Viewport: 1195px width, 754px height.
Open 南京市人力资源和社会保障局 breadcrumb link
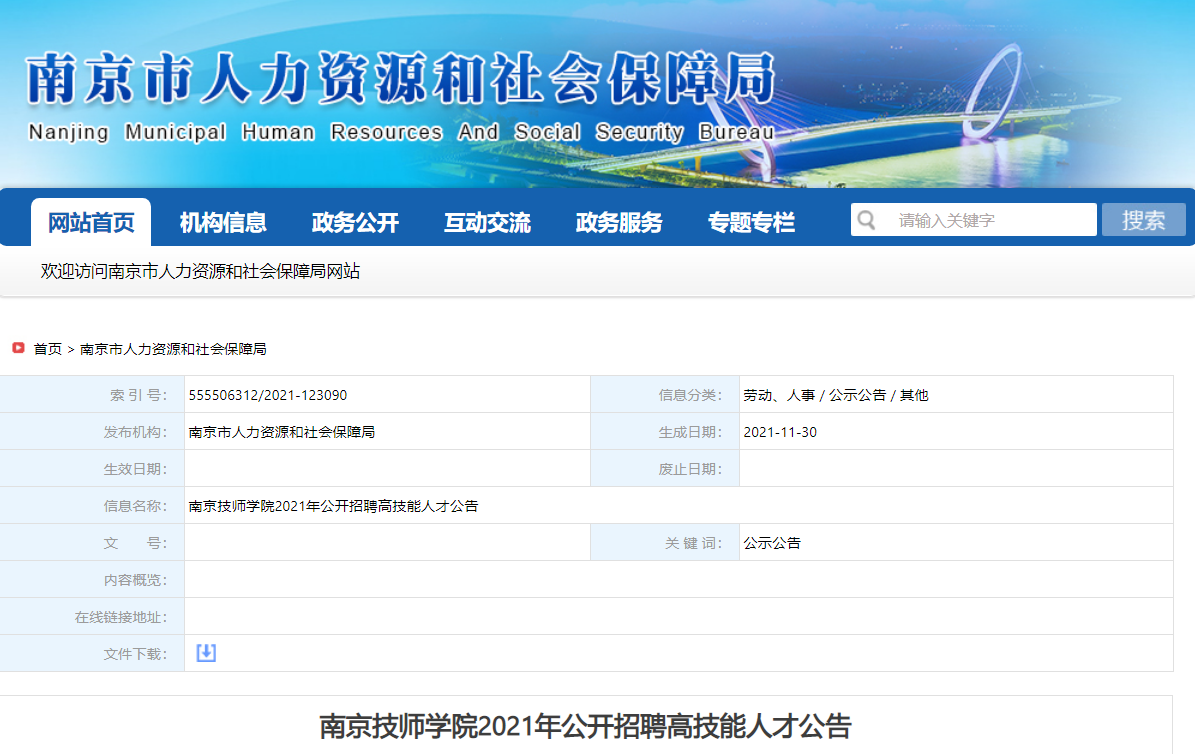(x=173, y=349)
